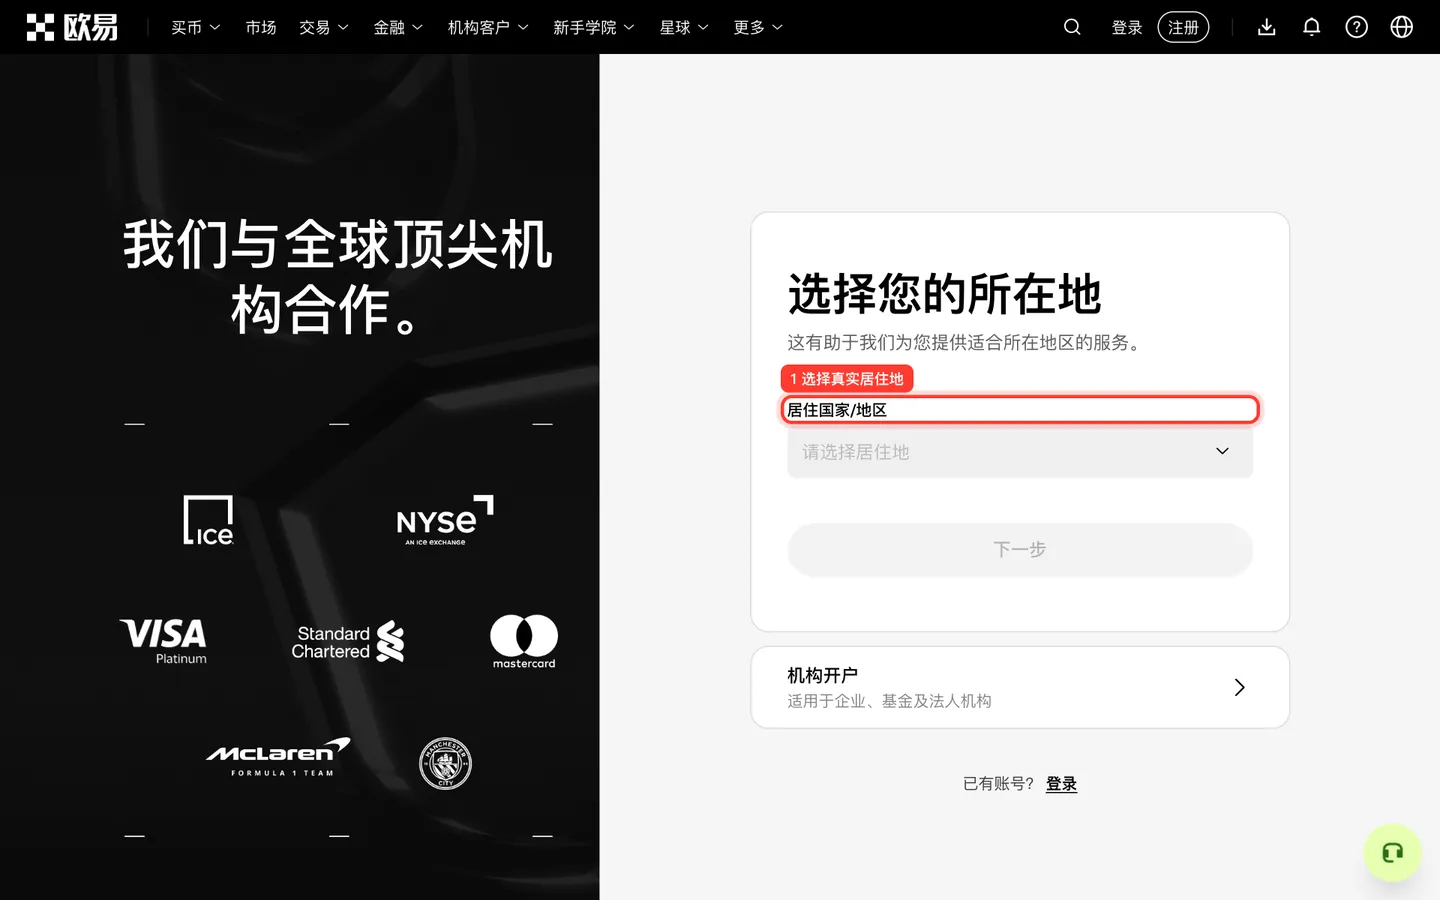This screenshot has width=1440, height=900.
Task: Click the VISA Platinum logo
Action: (164, 640)
